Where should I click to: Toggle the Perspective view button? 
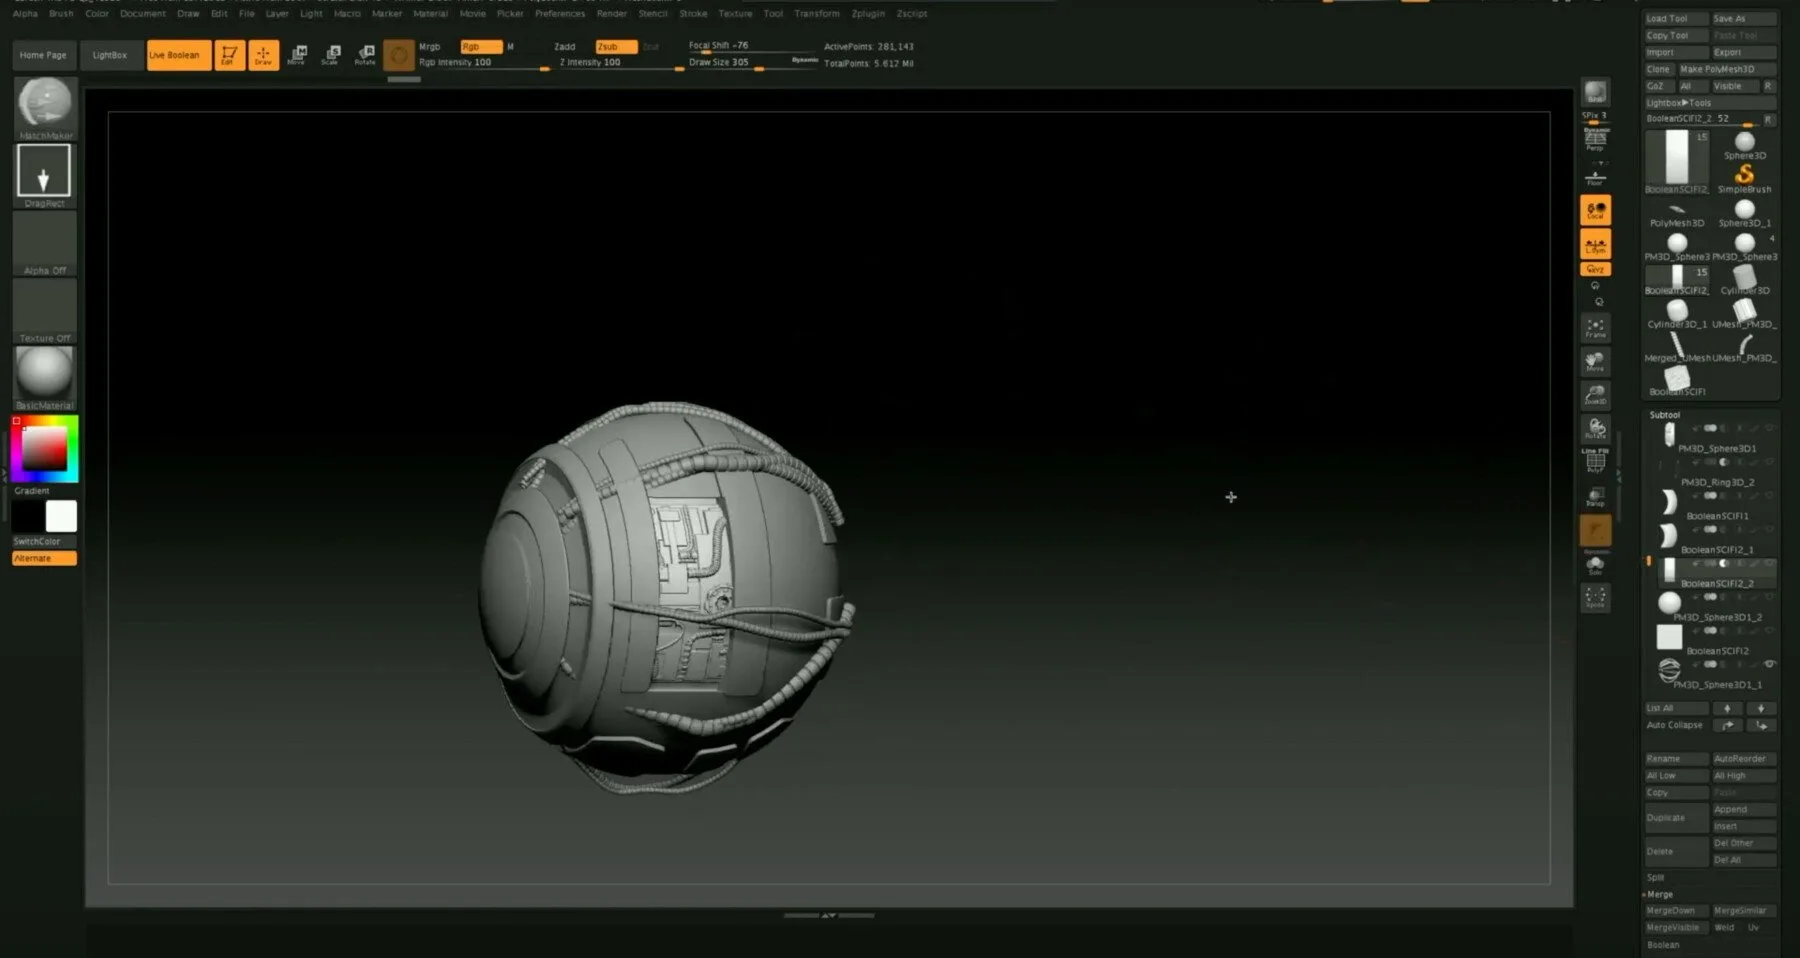[x=1595, y=141]
